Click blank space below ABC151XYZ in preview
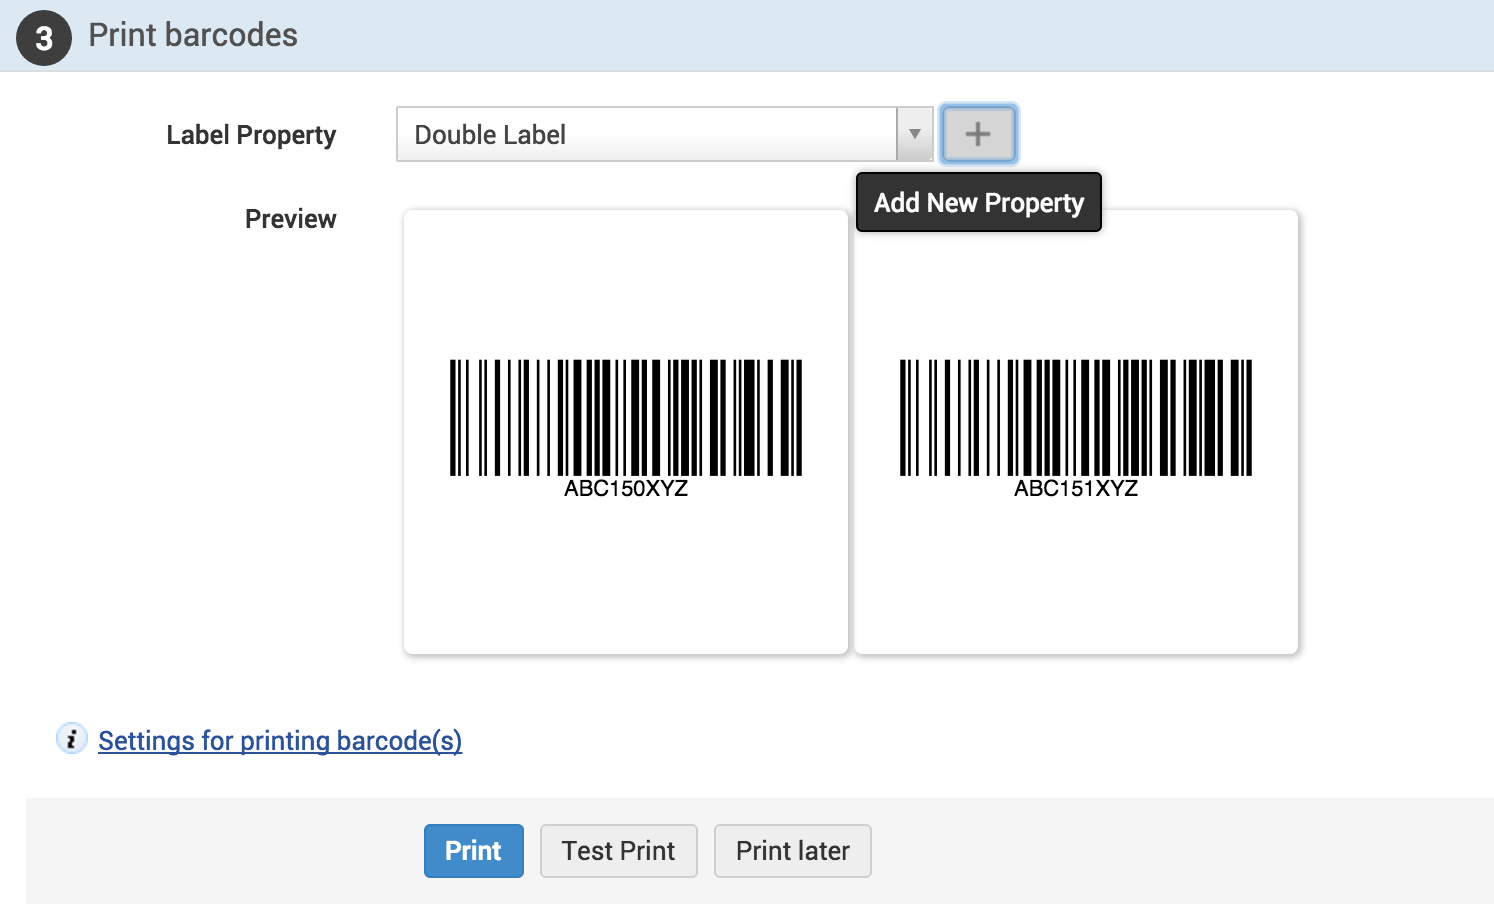1494x908 pixels. (x=1076, y=580)
